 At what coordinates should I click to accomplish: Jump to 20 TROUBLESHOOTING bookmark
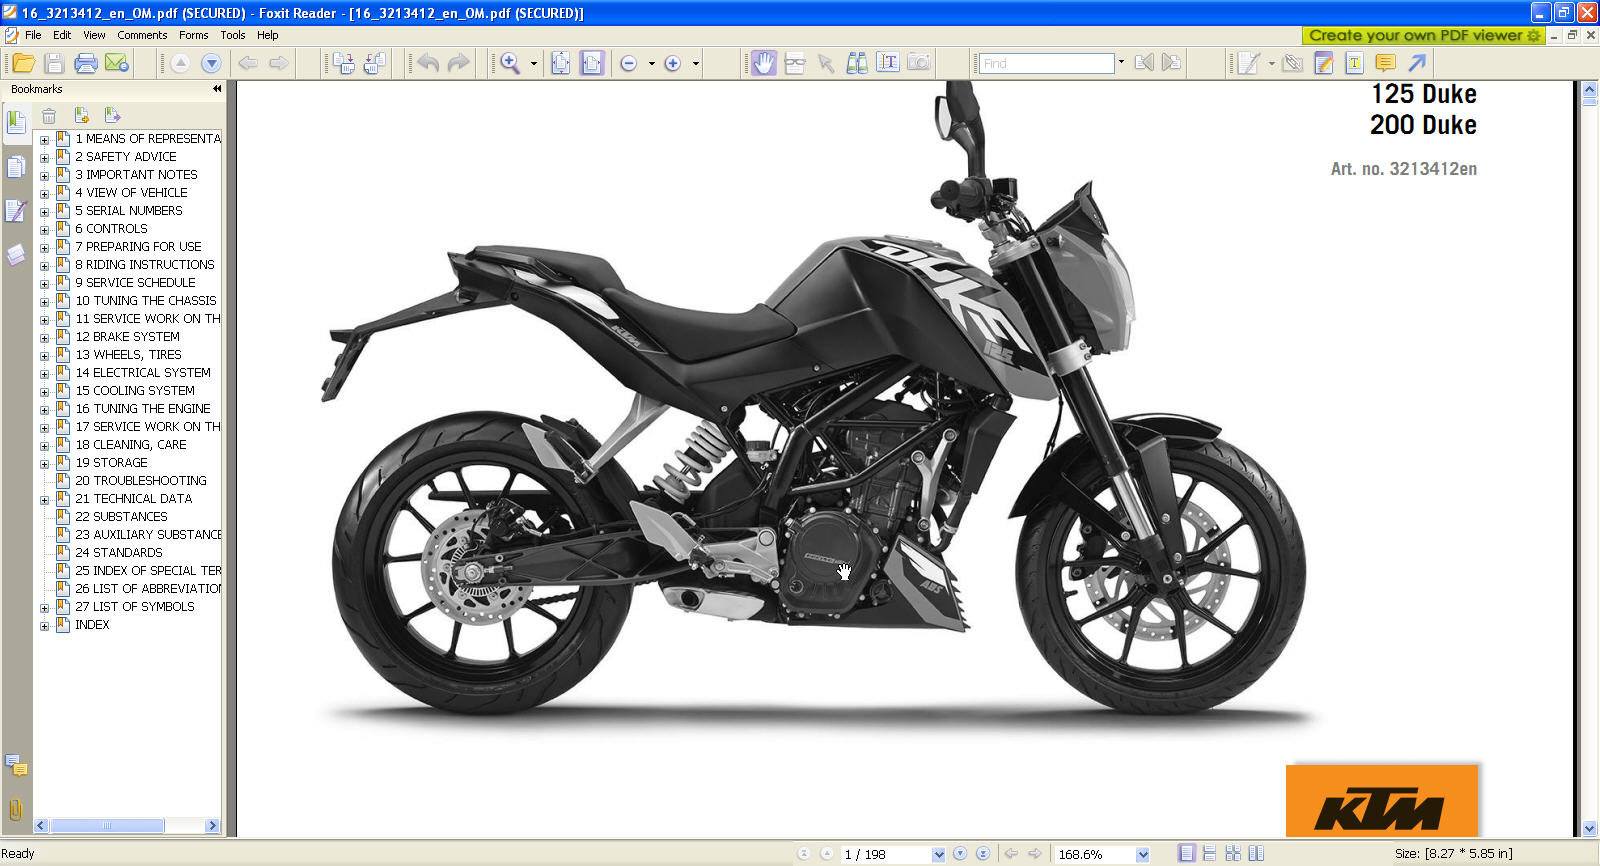tap(141, 481)
